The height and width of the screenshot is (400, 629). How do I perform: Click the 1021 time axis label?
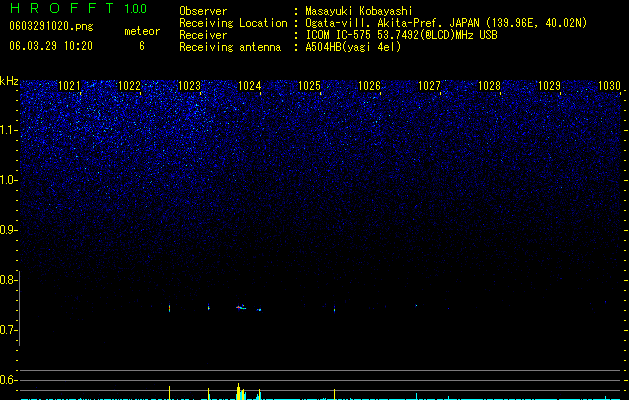69,86
